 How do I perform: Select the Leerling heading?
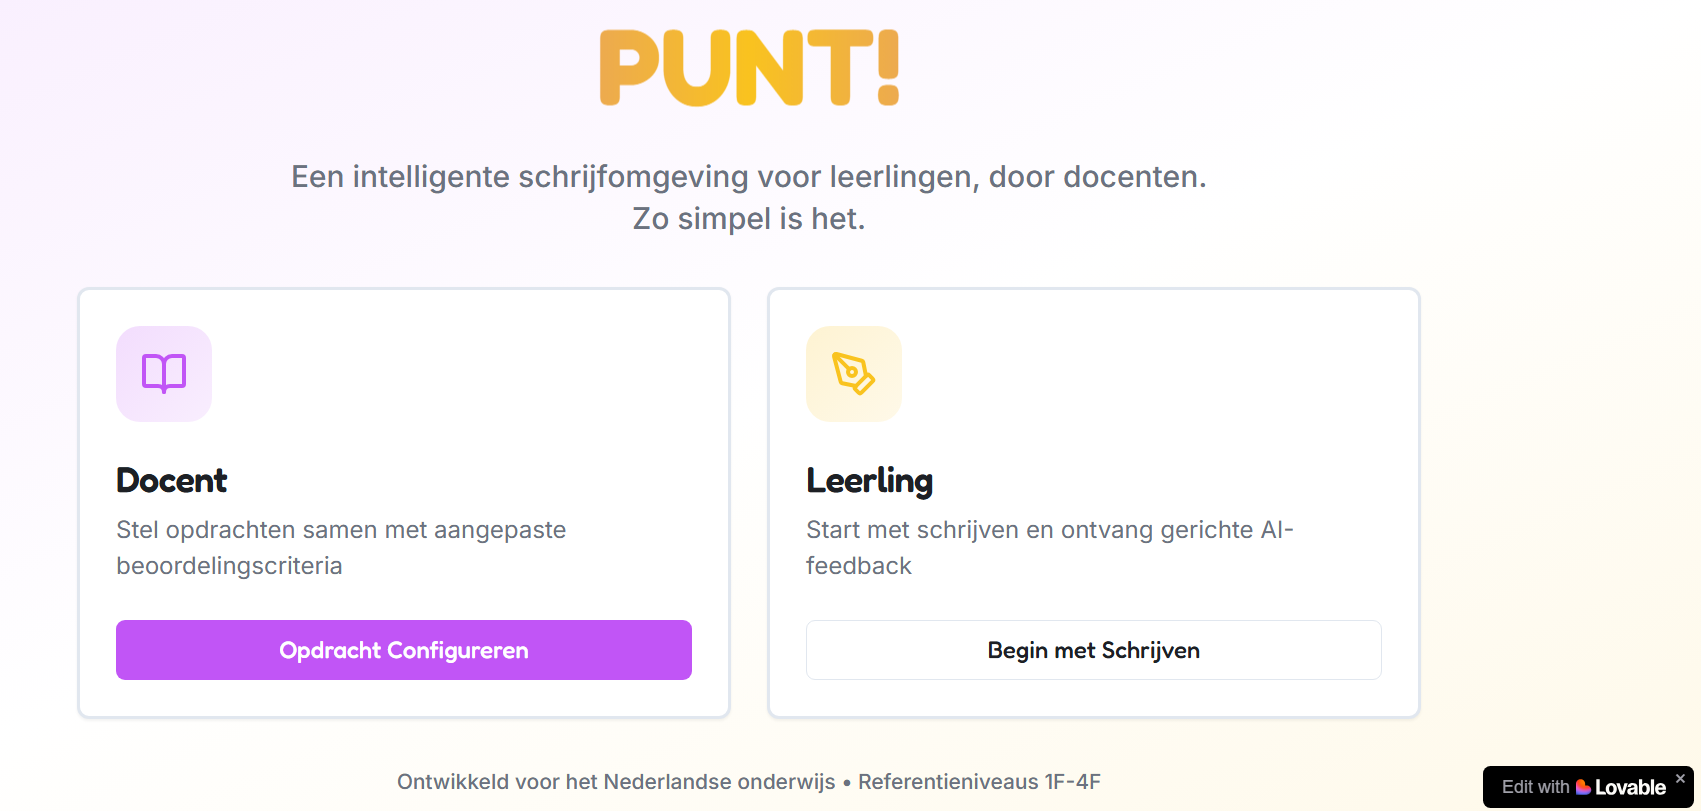pos(869,481)
